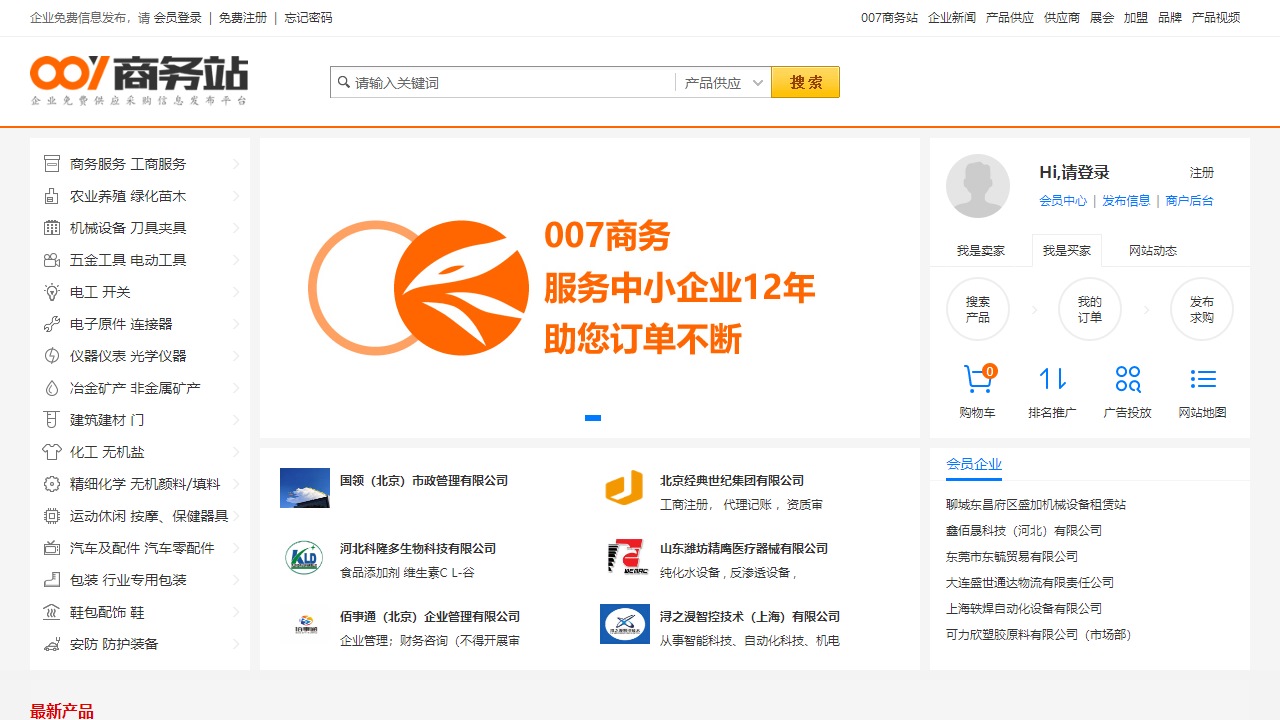Click the 发布求购 circle button
This screenshot has height=720, width=1280.
pyautogui.click(x=1201, y=309)
